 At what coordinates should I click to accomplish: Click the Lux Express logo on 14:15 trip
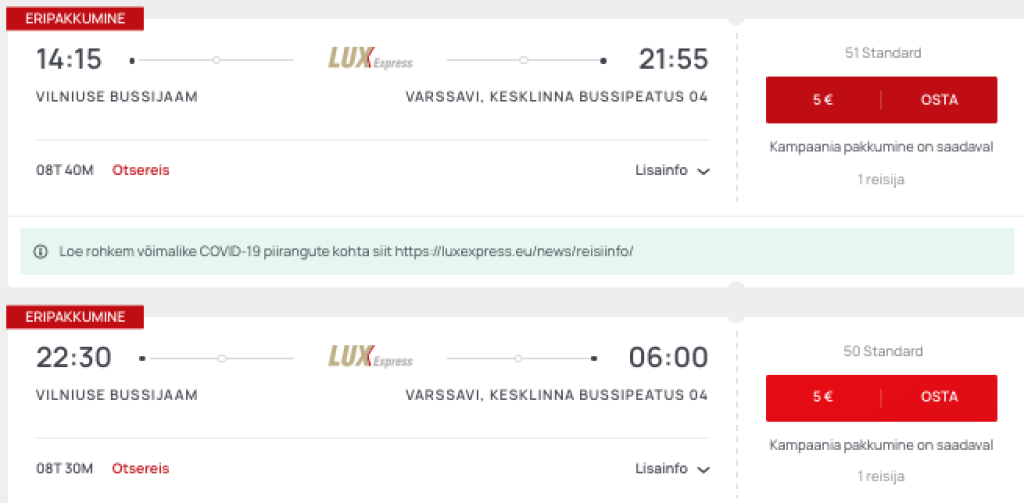coord(370,59)
